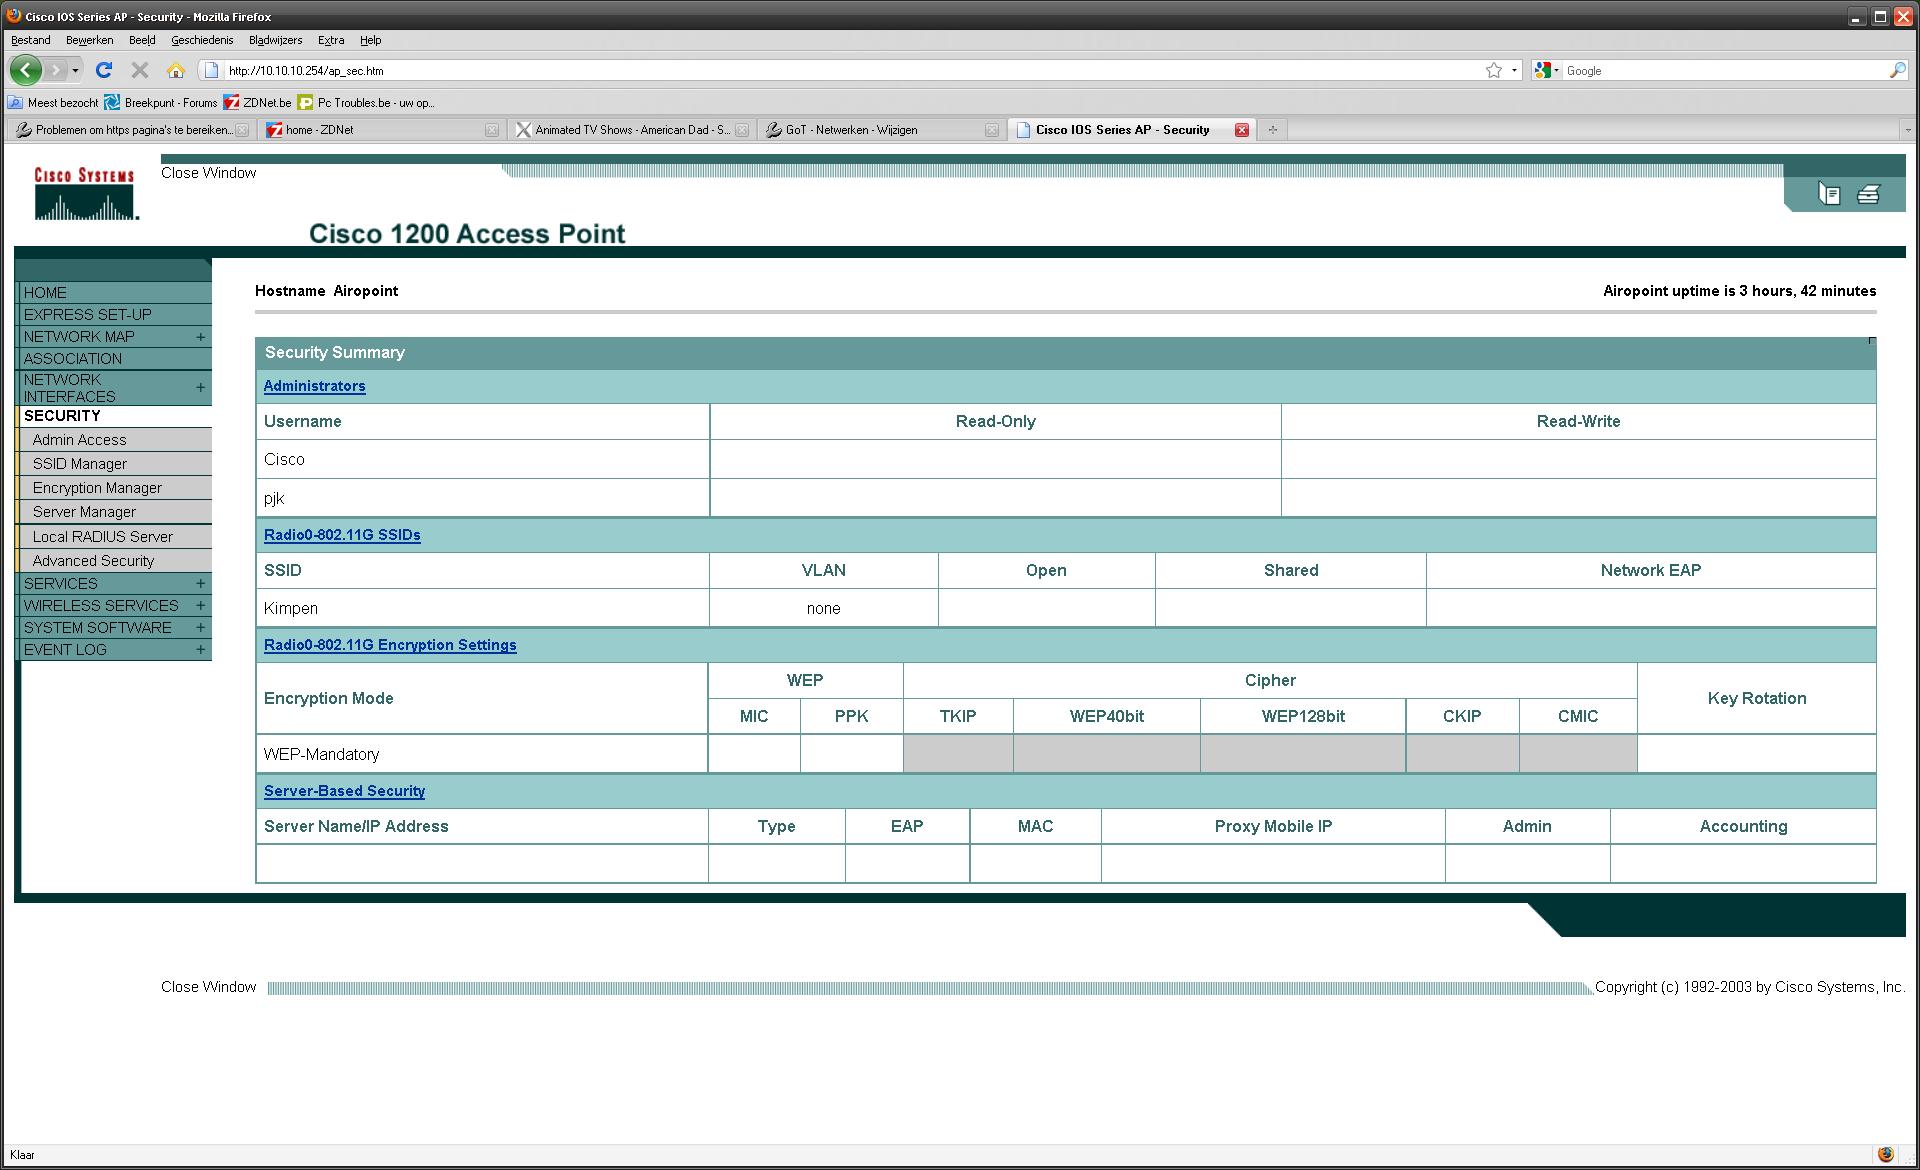Click the search magnifier icon
Screen dimensions: 1920x1170
(x=1897, y=70)
